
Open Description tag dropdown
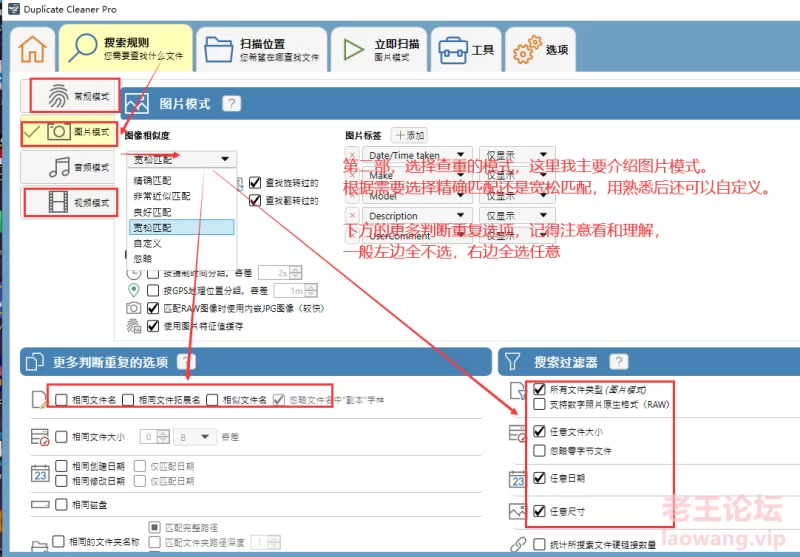coord(417,215)
